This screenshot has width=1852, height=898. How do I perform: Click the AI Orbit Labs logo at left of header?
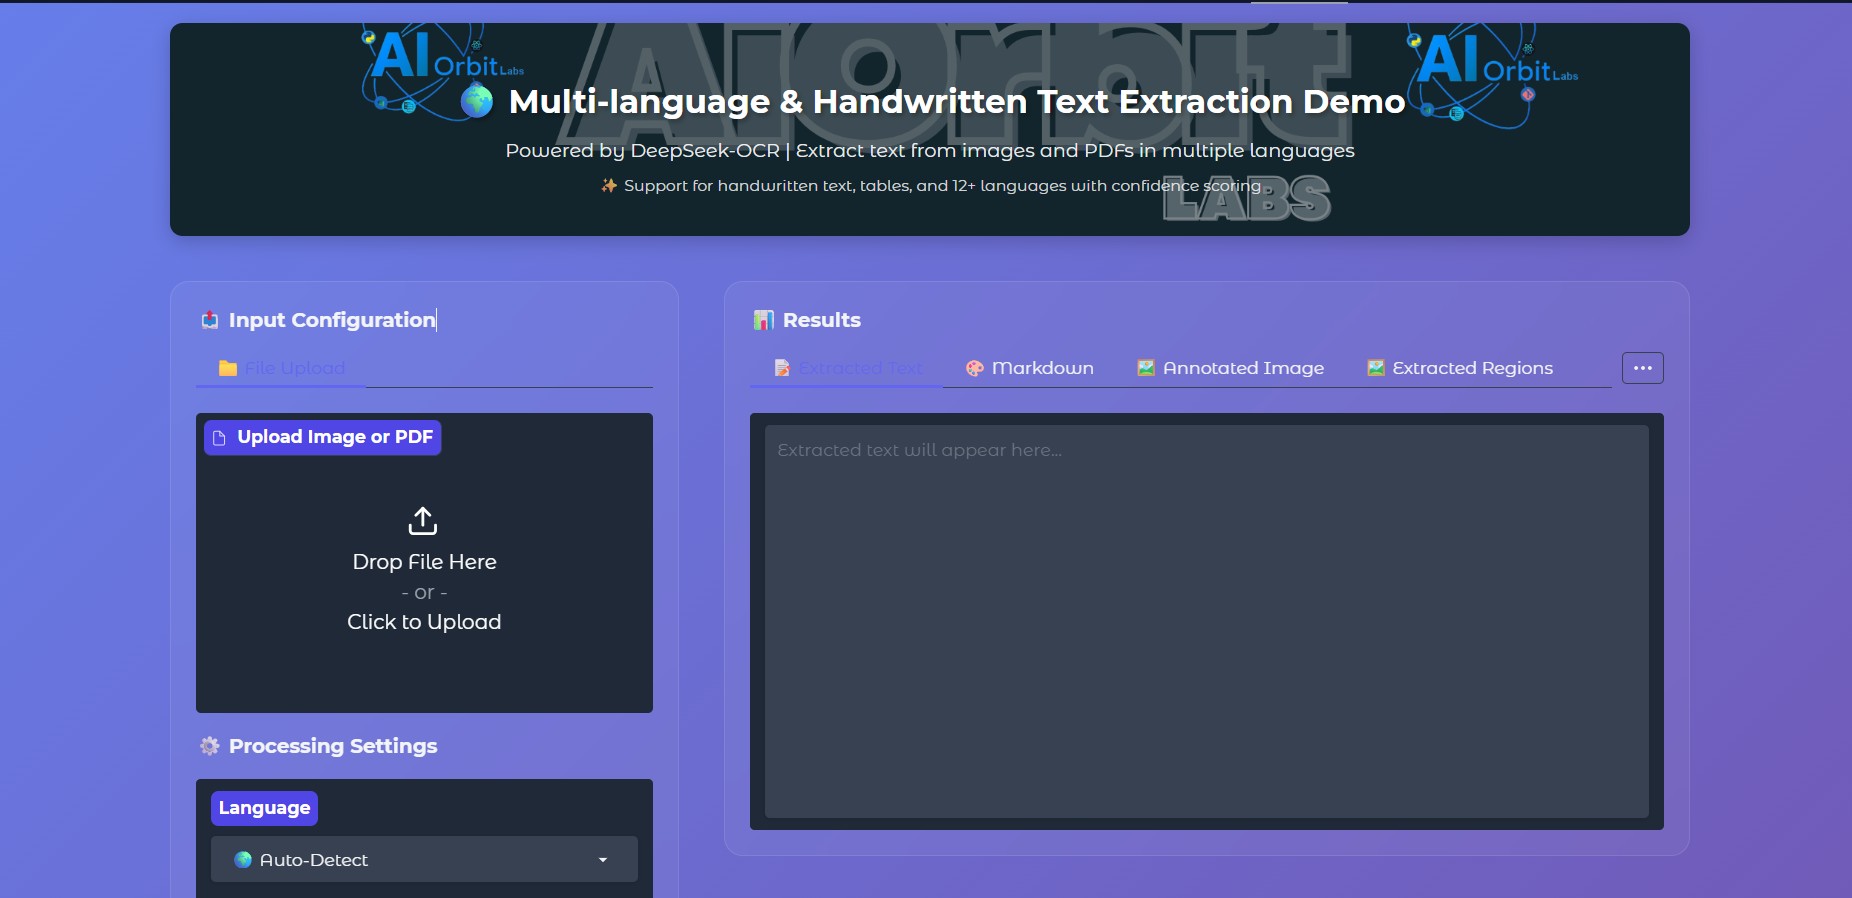442,72
